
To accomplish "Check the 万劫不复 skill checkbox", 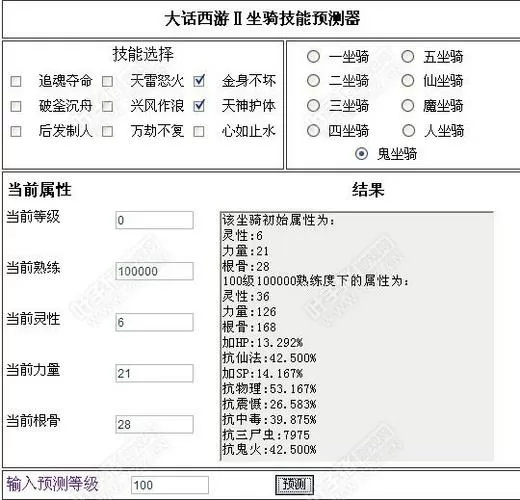I will [107, 131].
